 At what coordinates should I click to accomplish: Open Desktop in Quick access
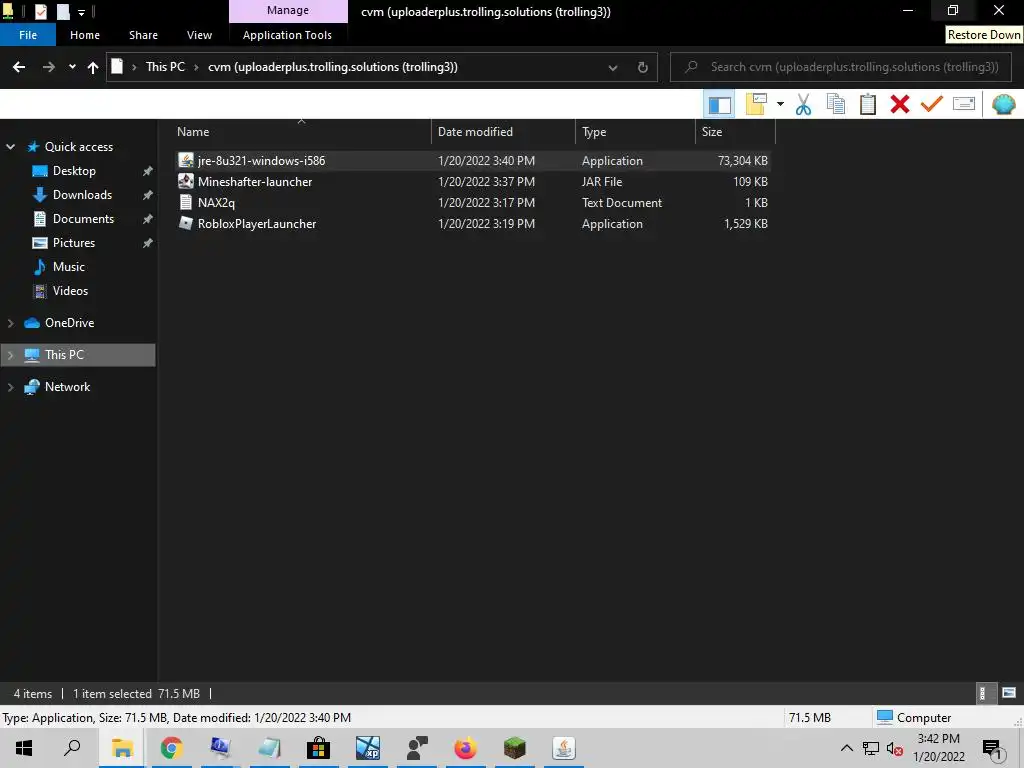coord(74,171)
